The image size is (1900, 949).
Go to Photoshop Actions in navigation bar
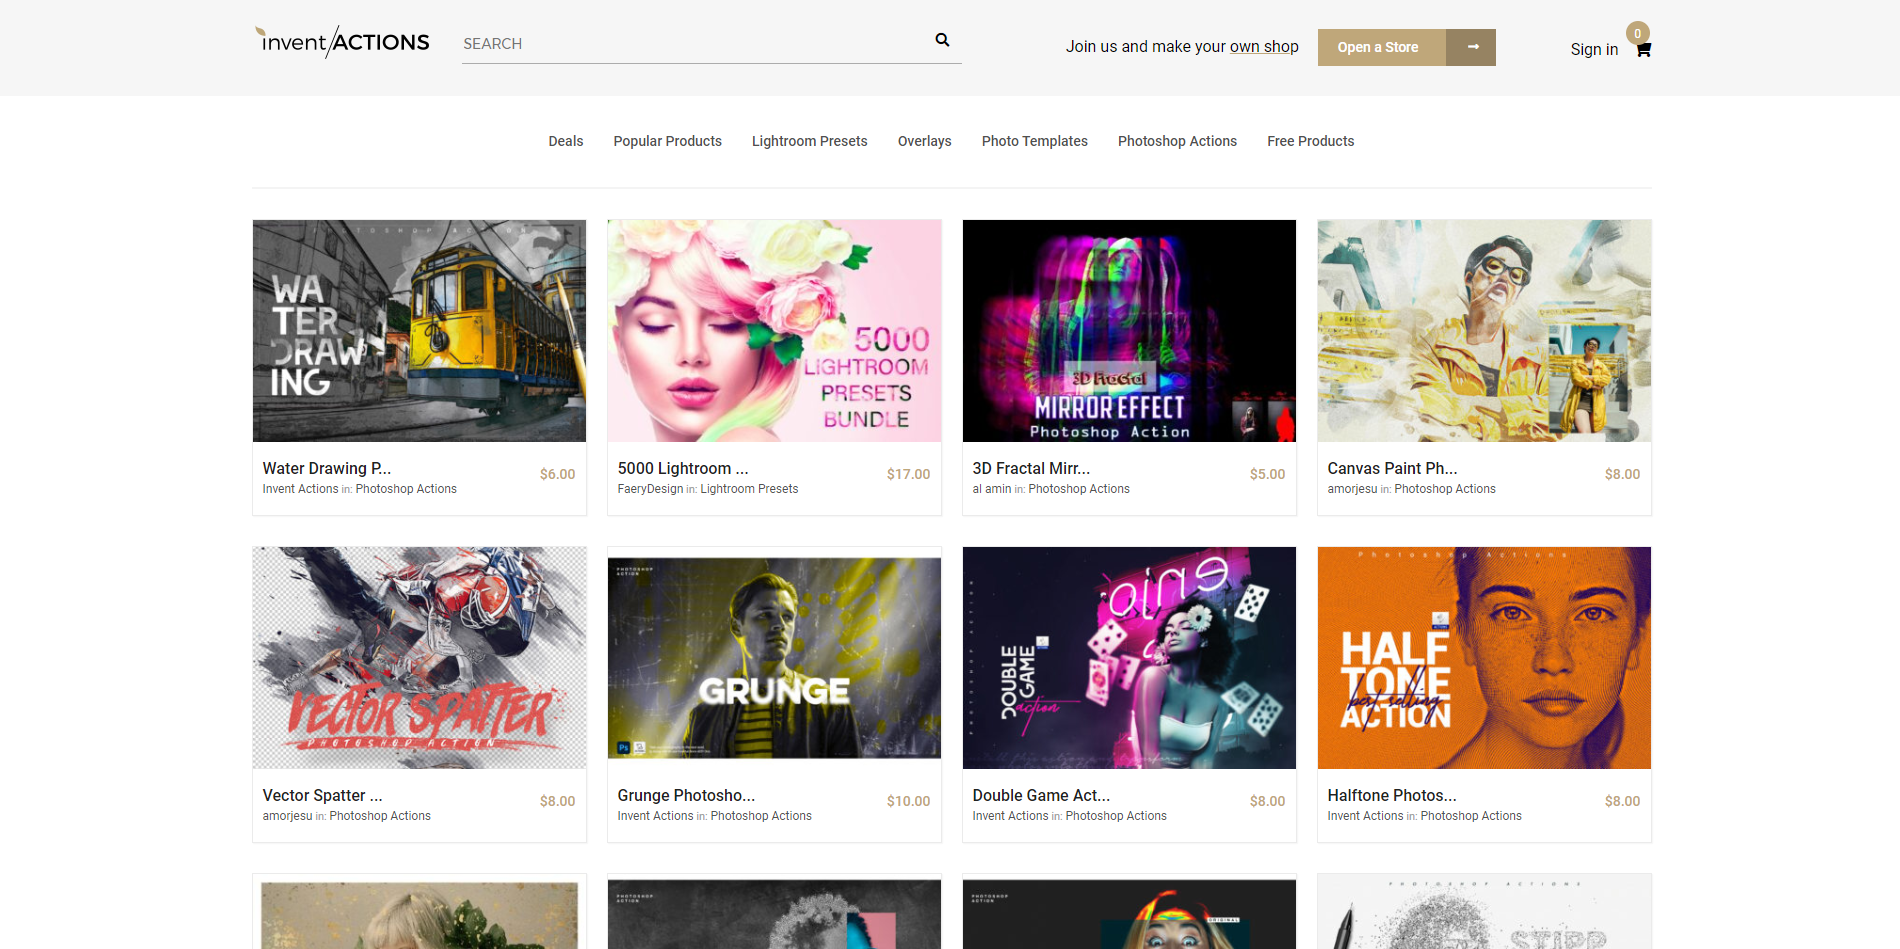pos(1178,141)
